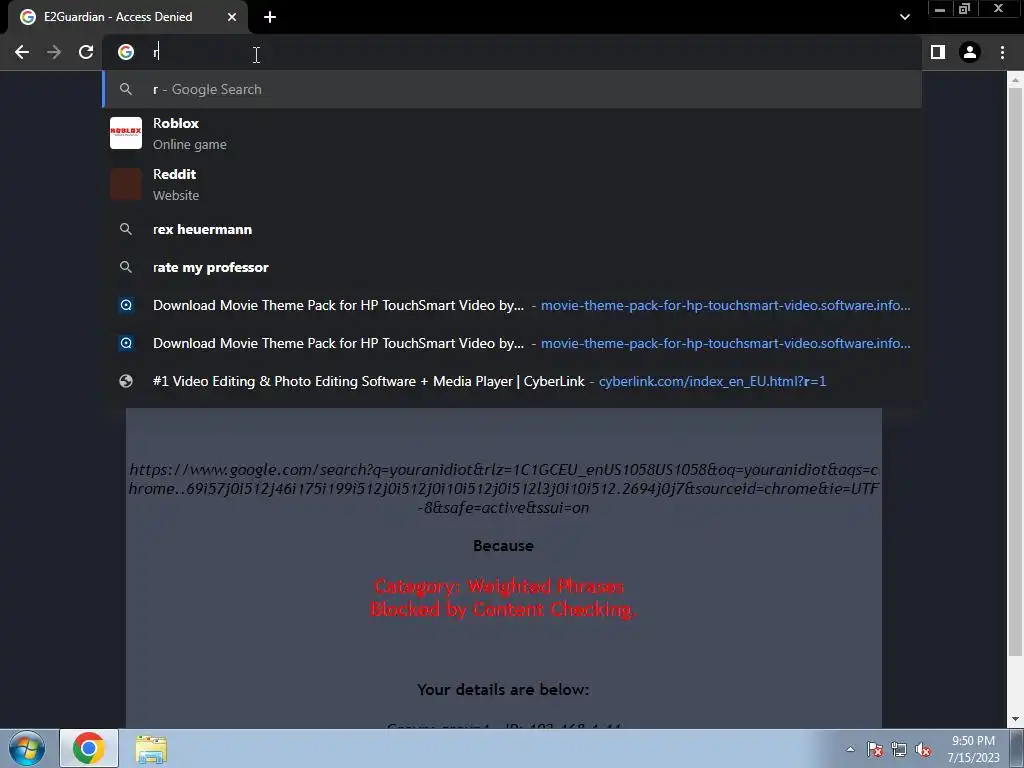Click the Reddit suggestion thumbnail
Image resolution: width=1024 pixels, height=768 pixels.
[126, 184]
